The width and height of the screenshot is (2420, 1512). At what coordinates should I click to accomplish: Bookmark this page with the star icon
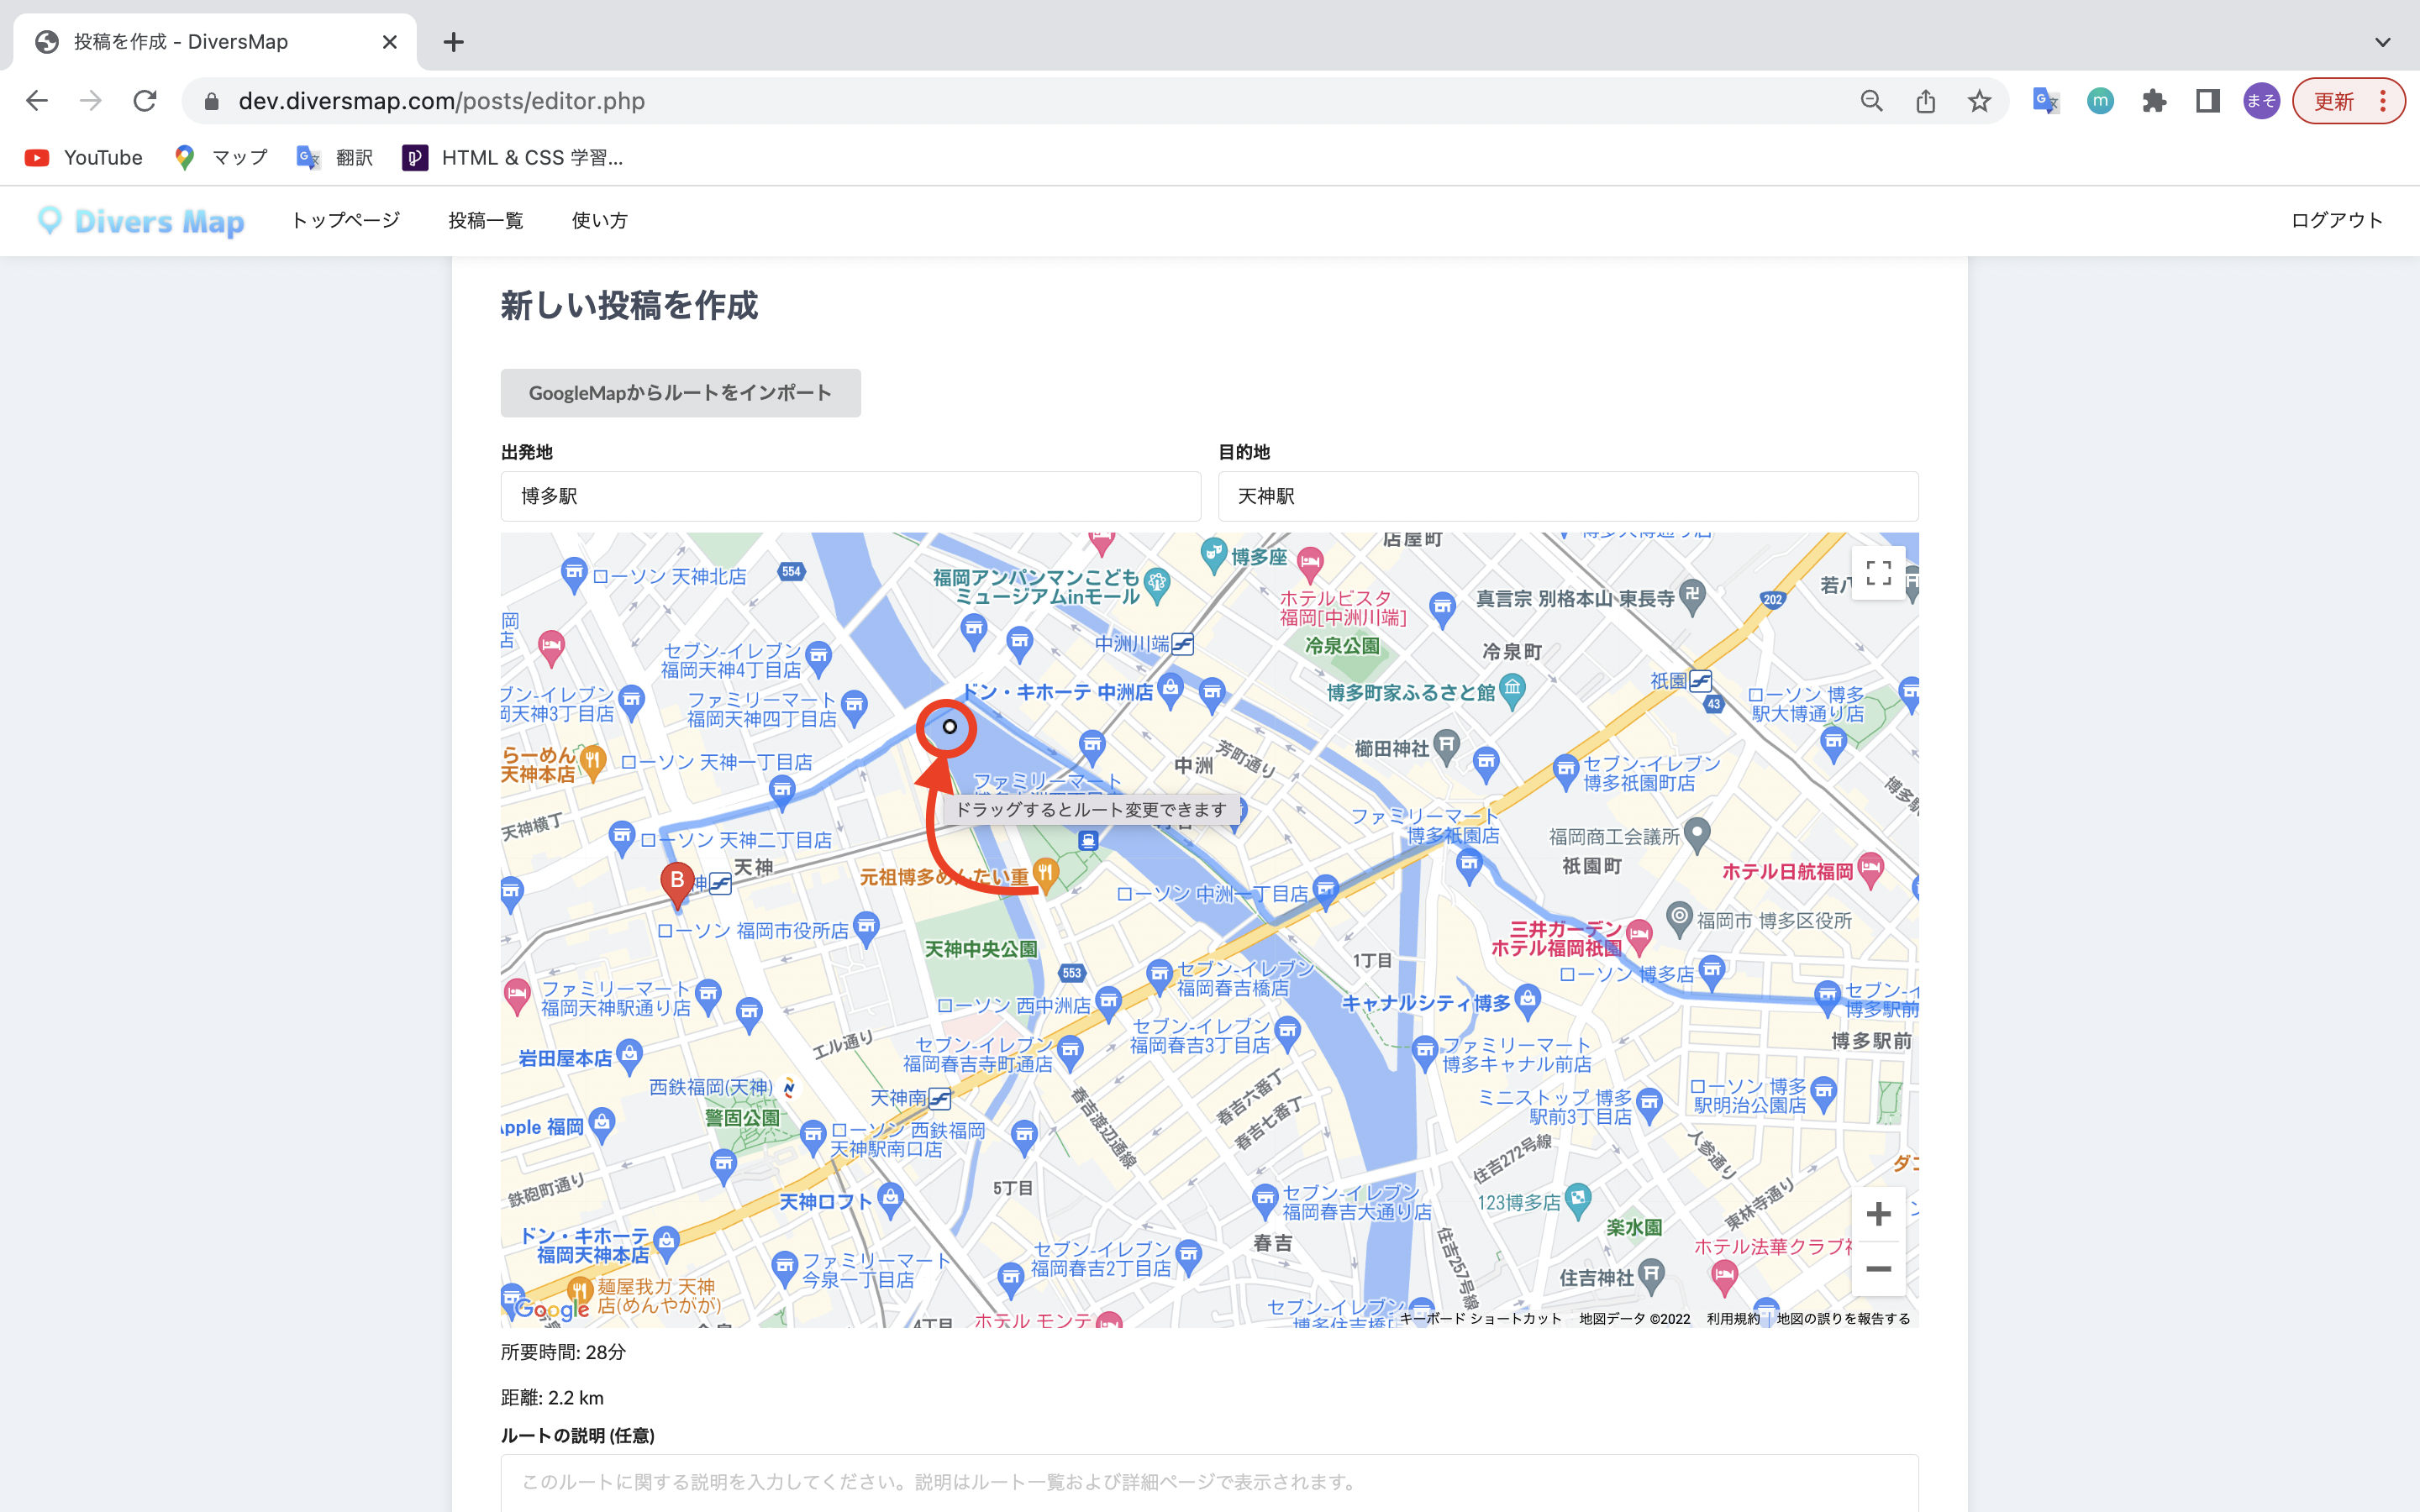tap(1979, 100)
